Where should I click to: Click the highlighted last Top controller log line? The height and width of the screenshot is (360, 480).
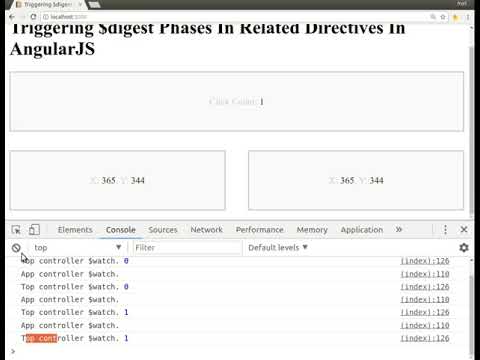click(75, 338)
